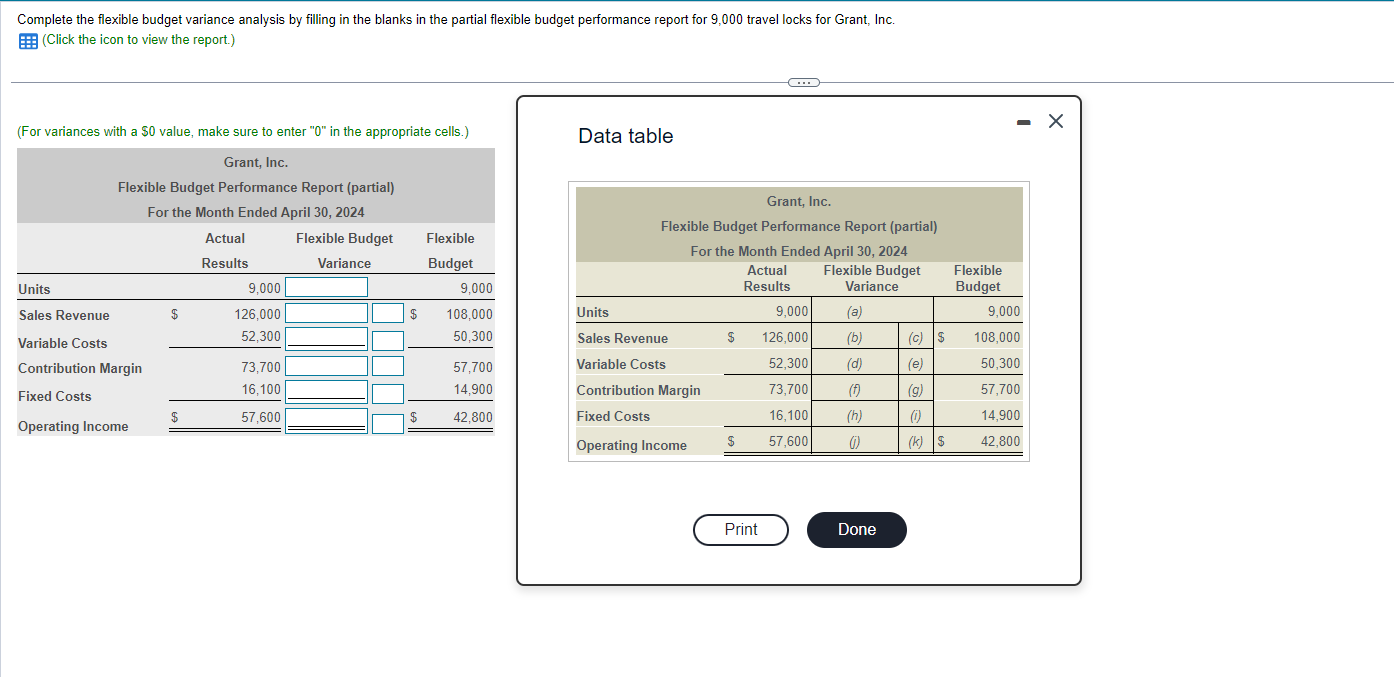
Task: Click 42,800 in the data table
Action: 1001,442
